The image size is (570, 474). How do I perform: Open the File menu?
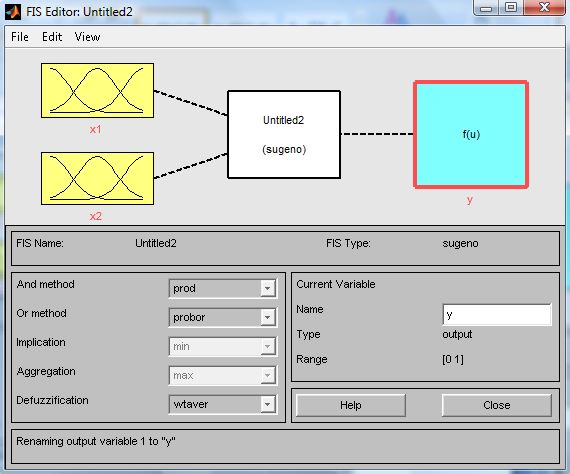pos(20,37)
